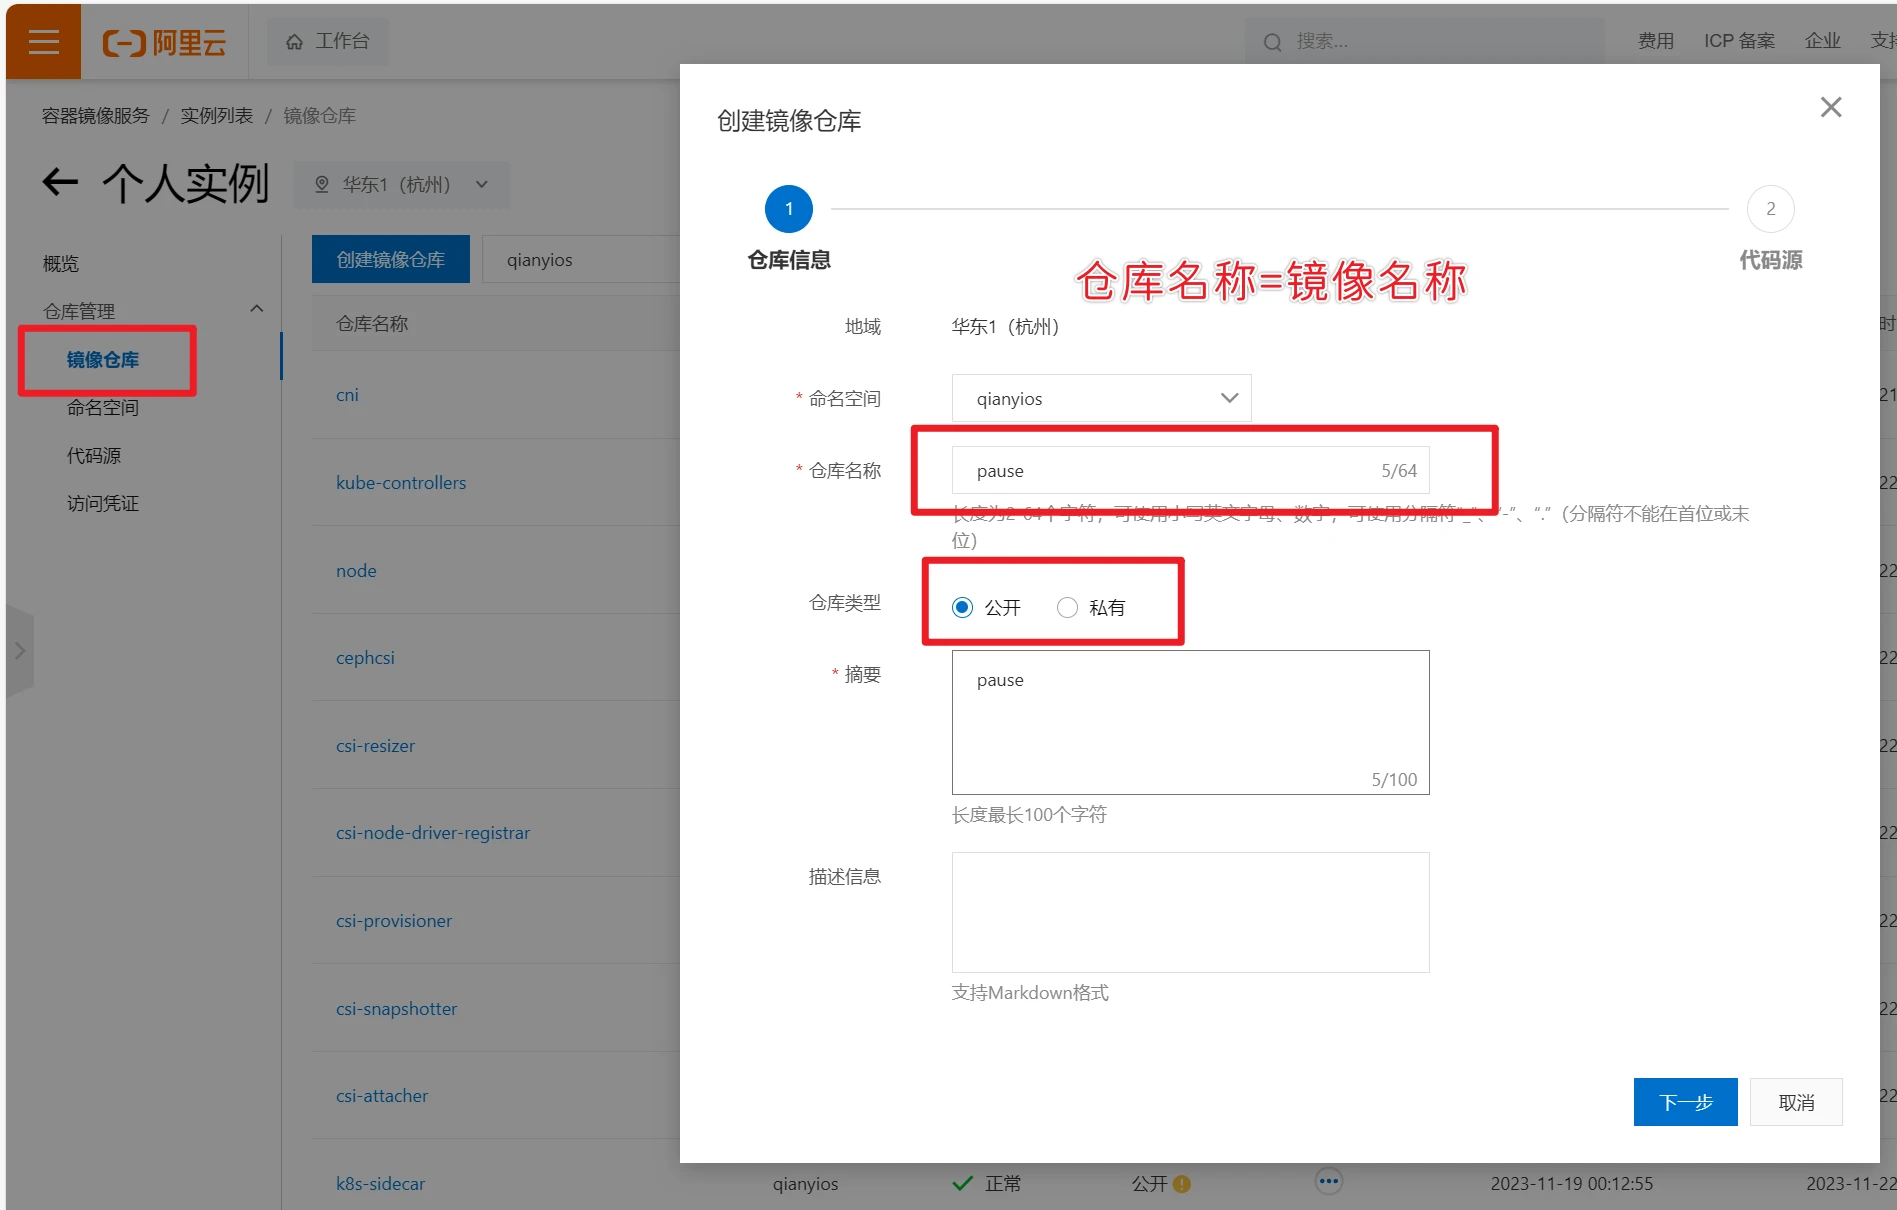Click the back arrow beside 个人实例
Image resolution: width=1897 pixels, height=1210 pixels.
click(60, 182)
